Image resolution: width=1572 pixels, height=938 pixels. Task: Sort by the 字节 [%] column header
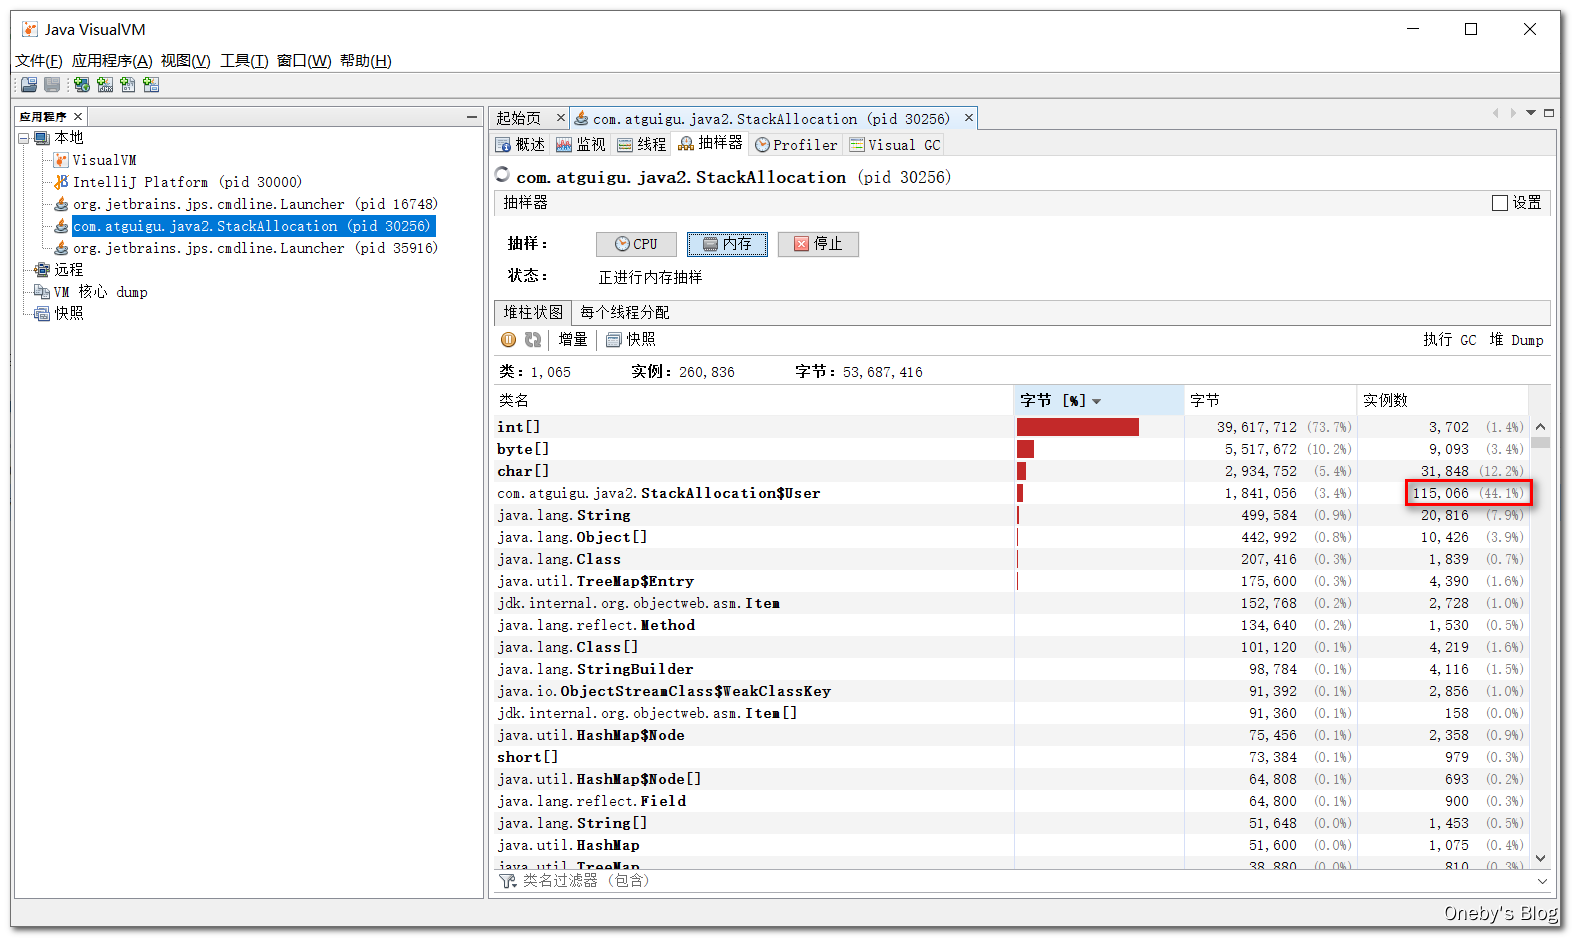tap(1098, 400)
